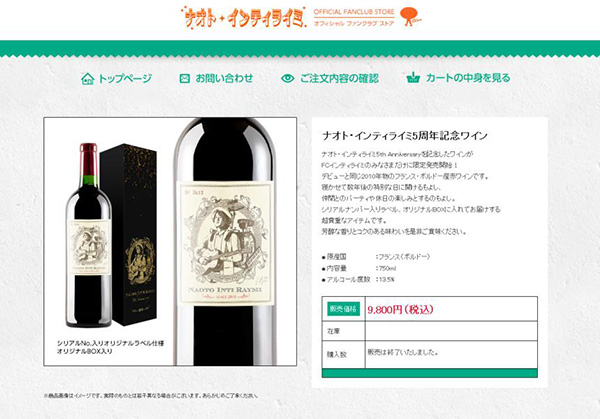Click the オフィシャル ファンクラブ ストア subtitle

[354, 23]
